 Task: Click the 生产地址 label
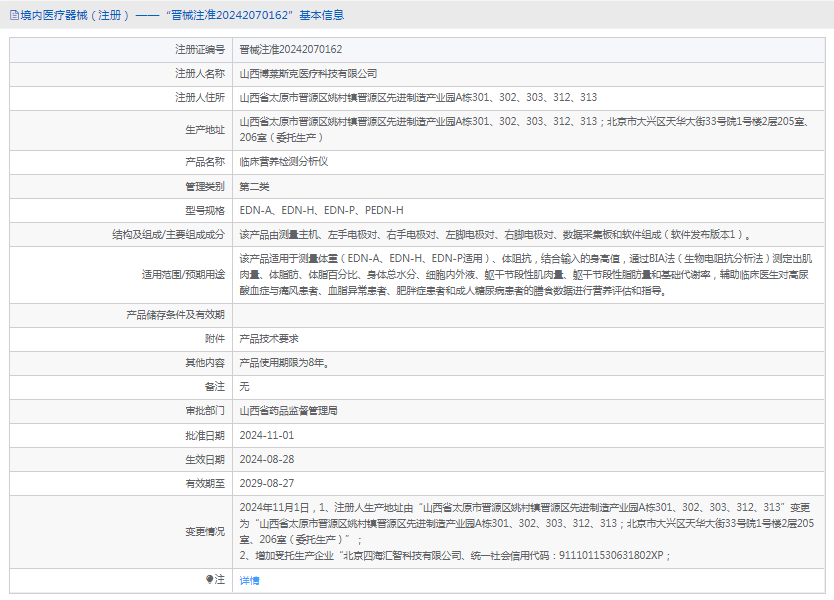click(205, 130)
